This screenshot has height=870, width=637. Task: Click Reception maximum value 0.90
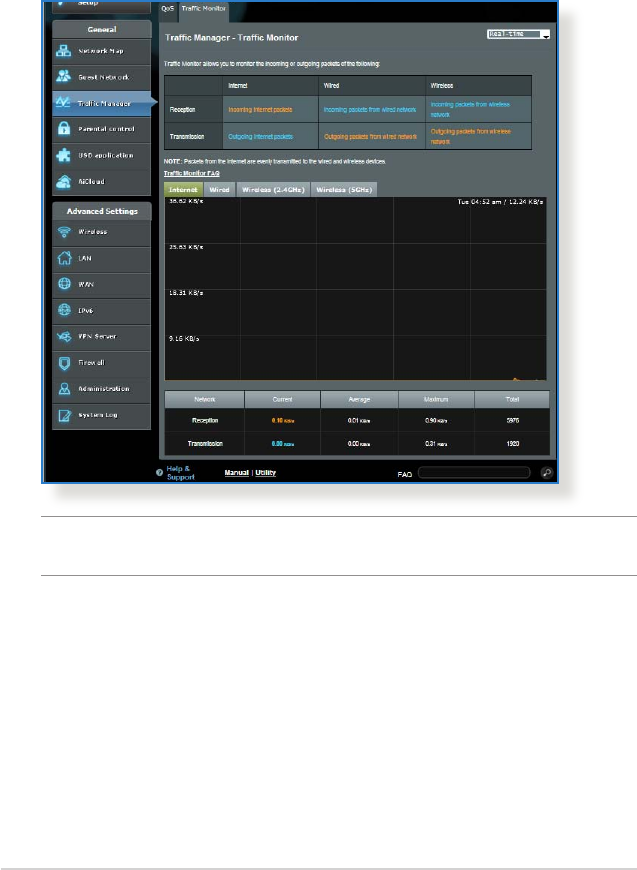pyautogui.click(x=436, y=421)
